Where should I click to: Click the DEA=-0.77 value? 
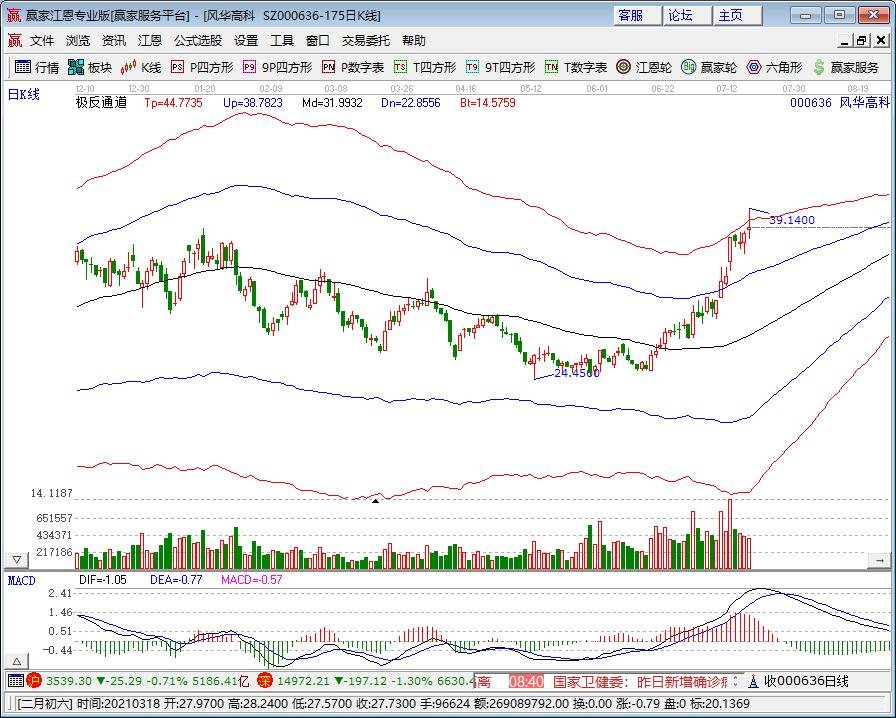[176, 580]
